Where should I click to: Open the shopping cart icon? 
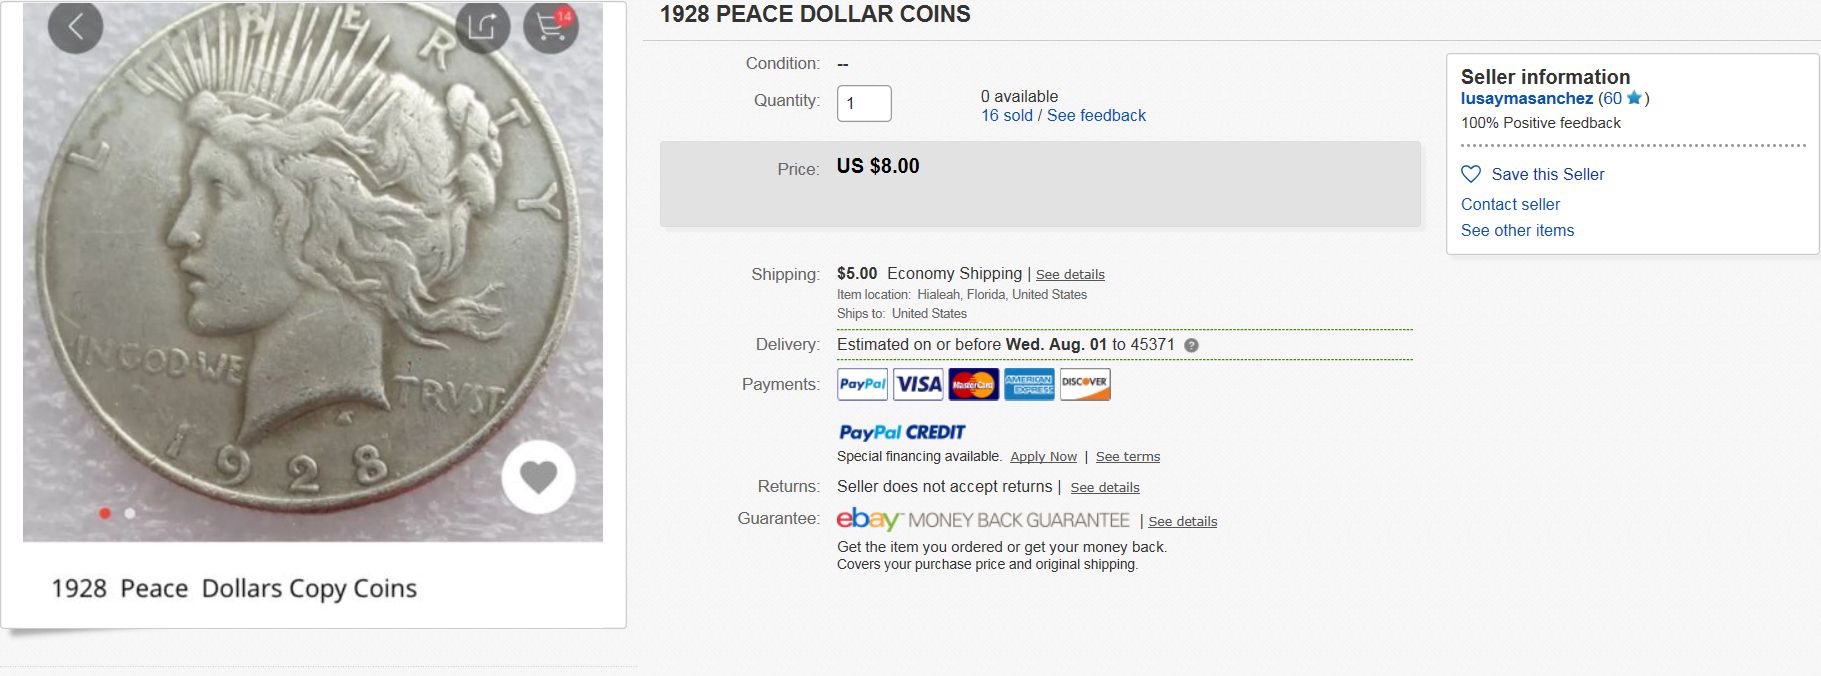click(551, 27)
